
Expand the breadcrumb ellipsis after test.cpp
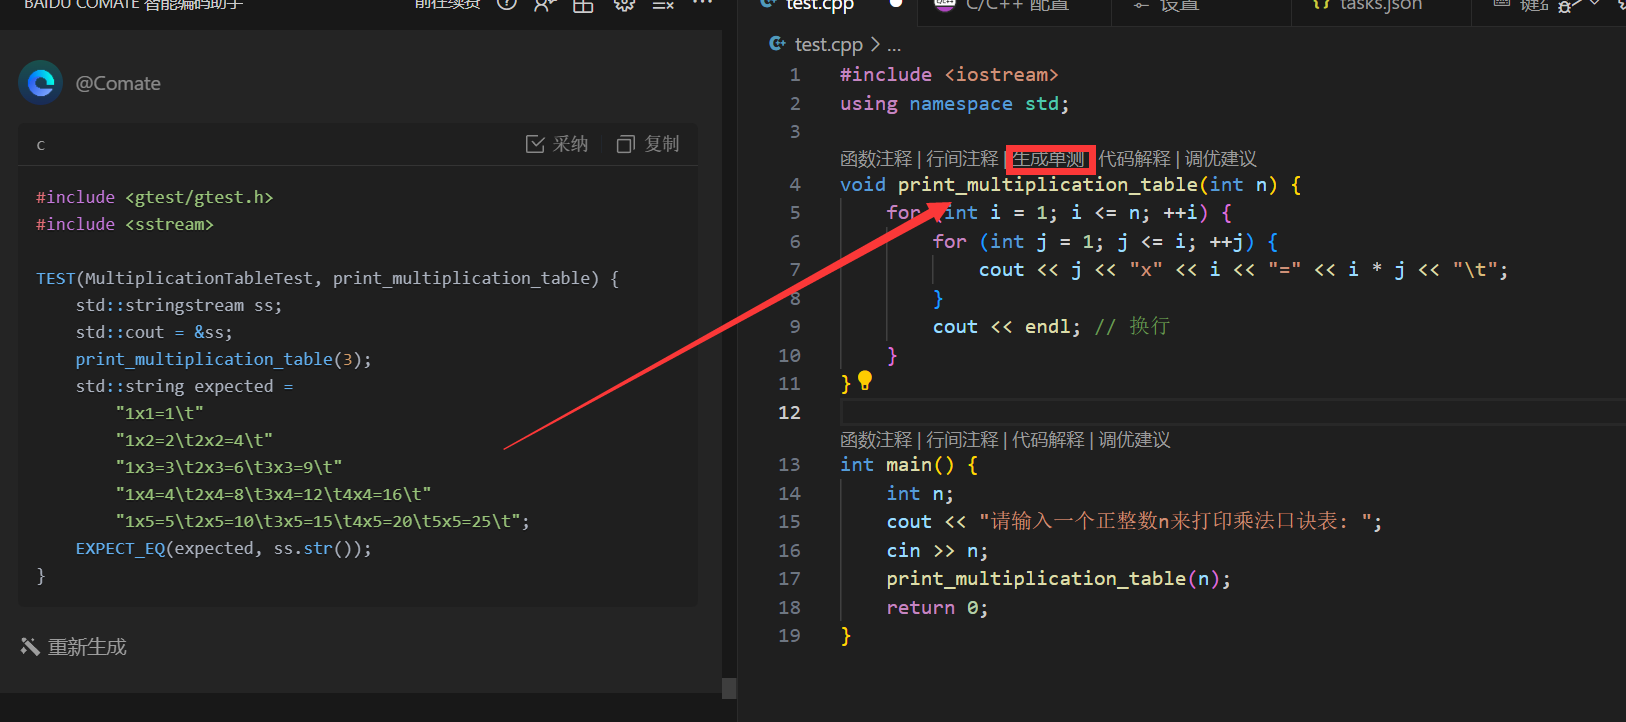coord(894,45)
